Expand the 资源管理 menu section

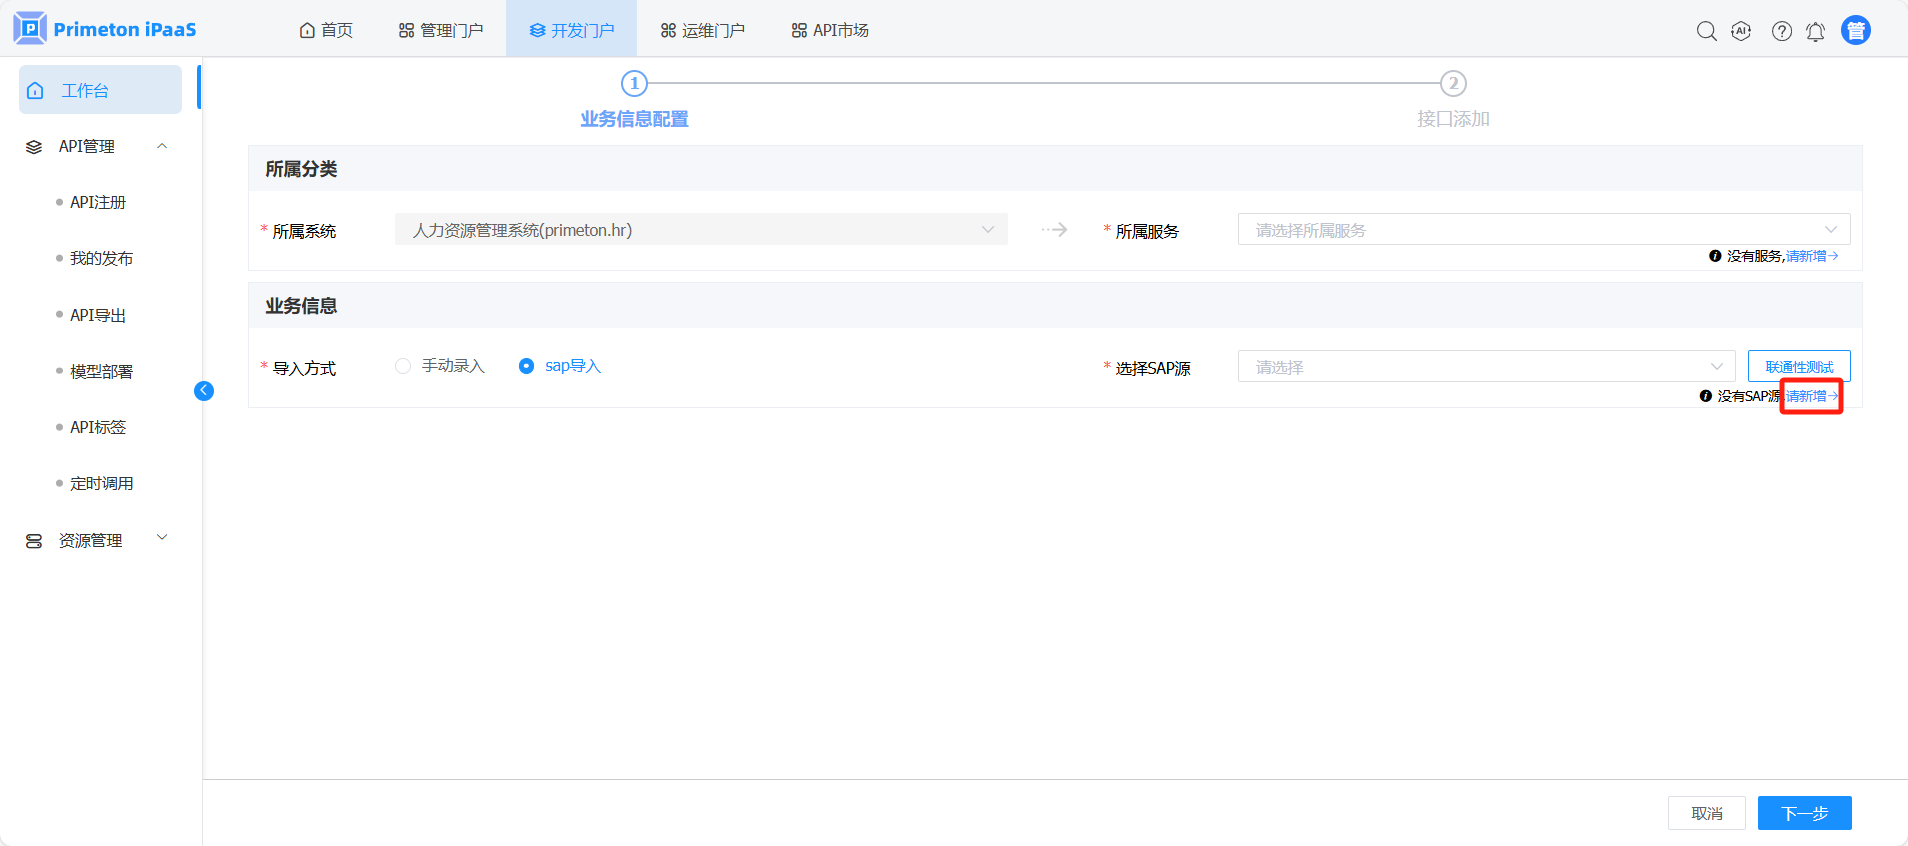tap(162, 539)
